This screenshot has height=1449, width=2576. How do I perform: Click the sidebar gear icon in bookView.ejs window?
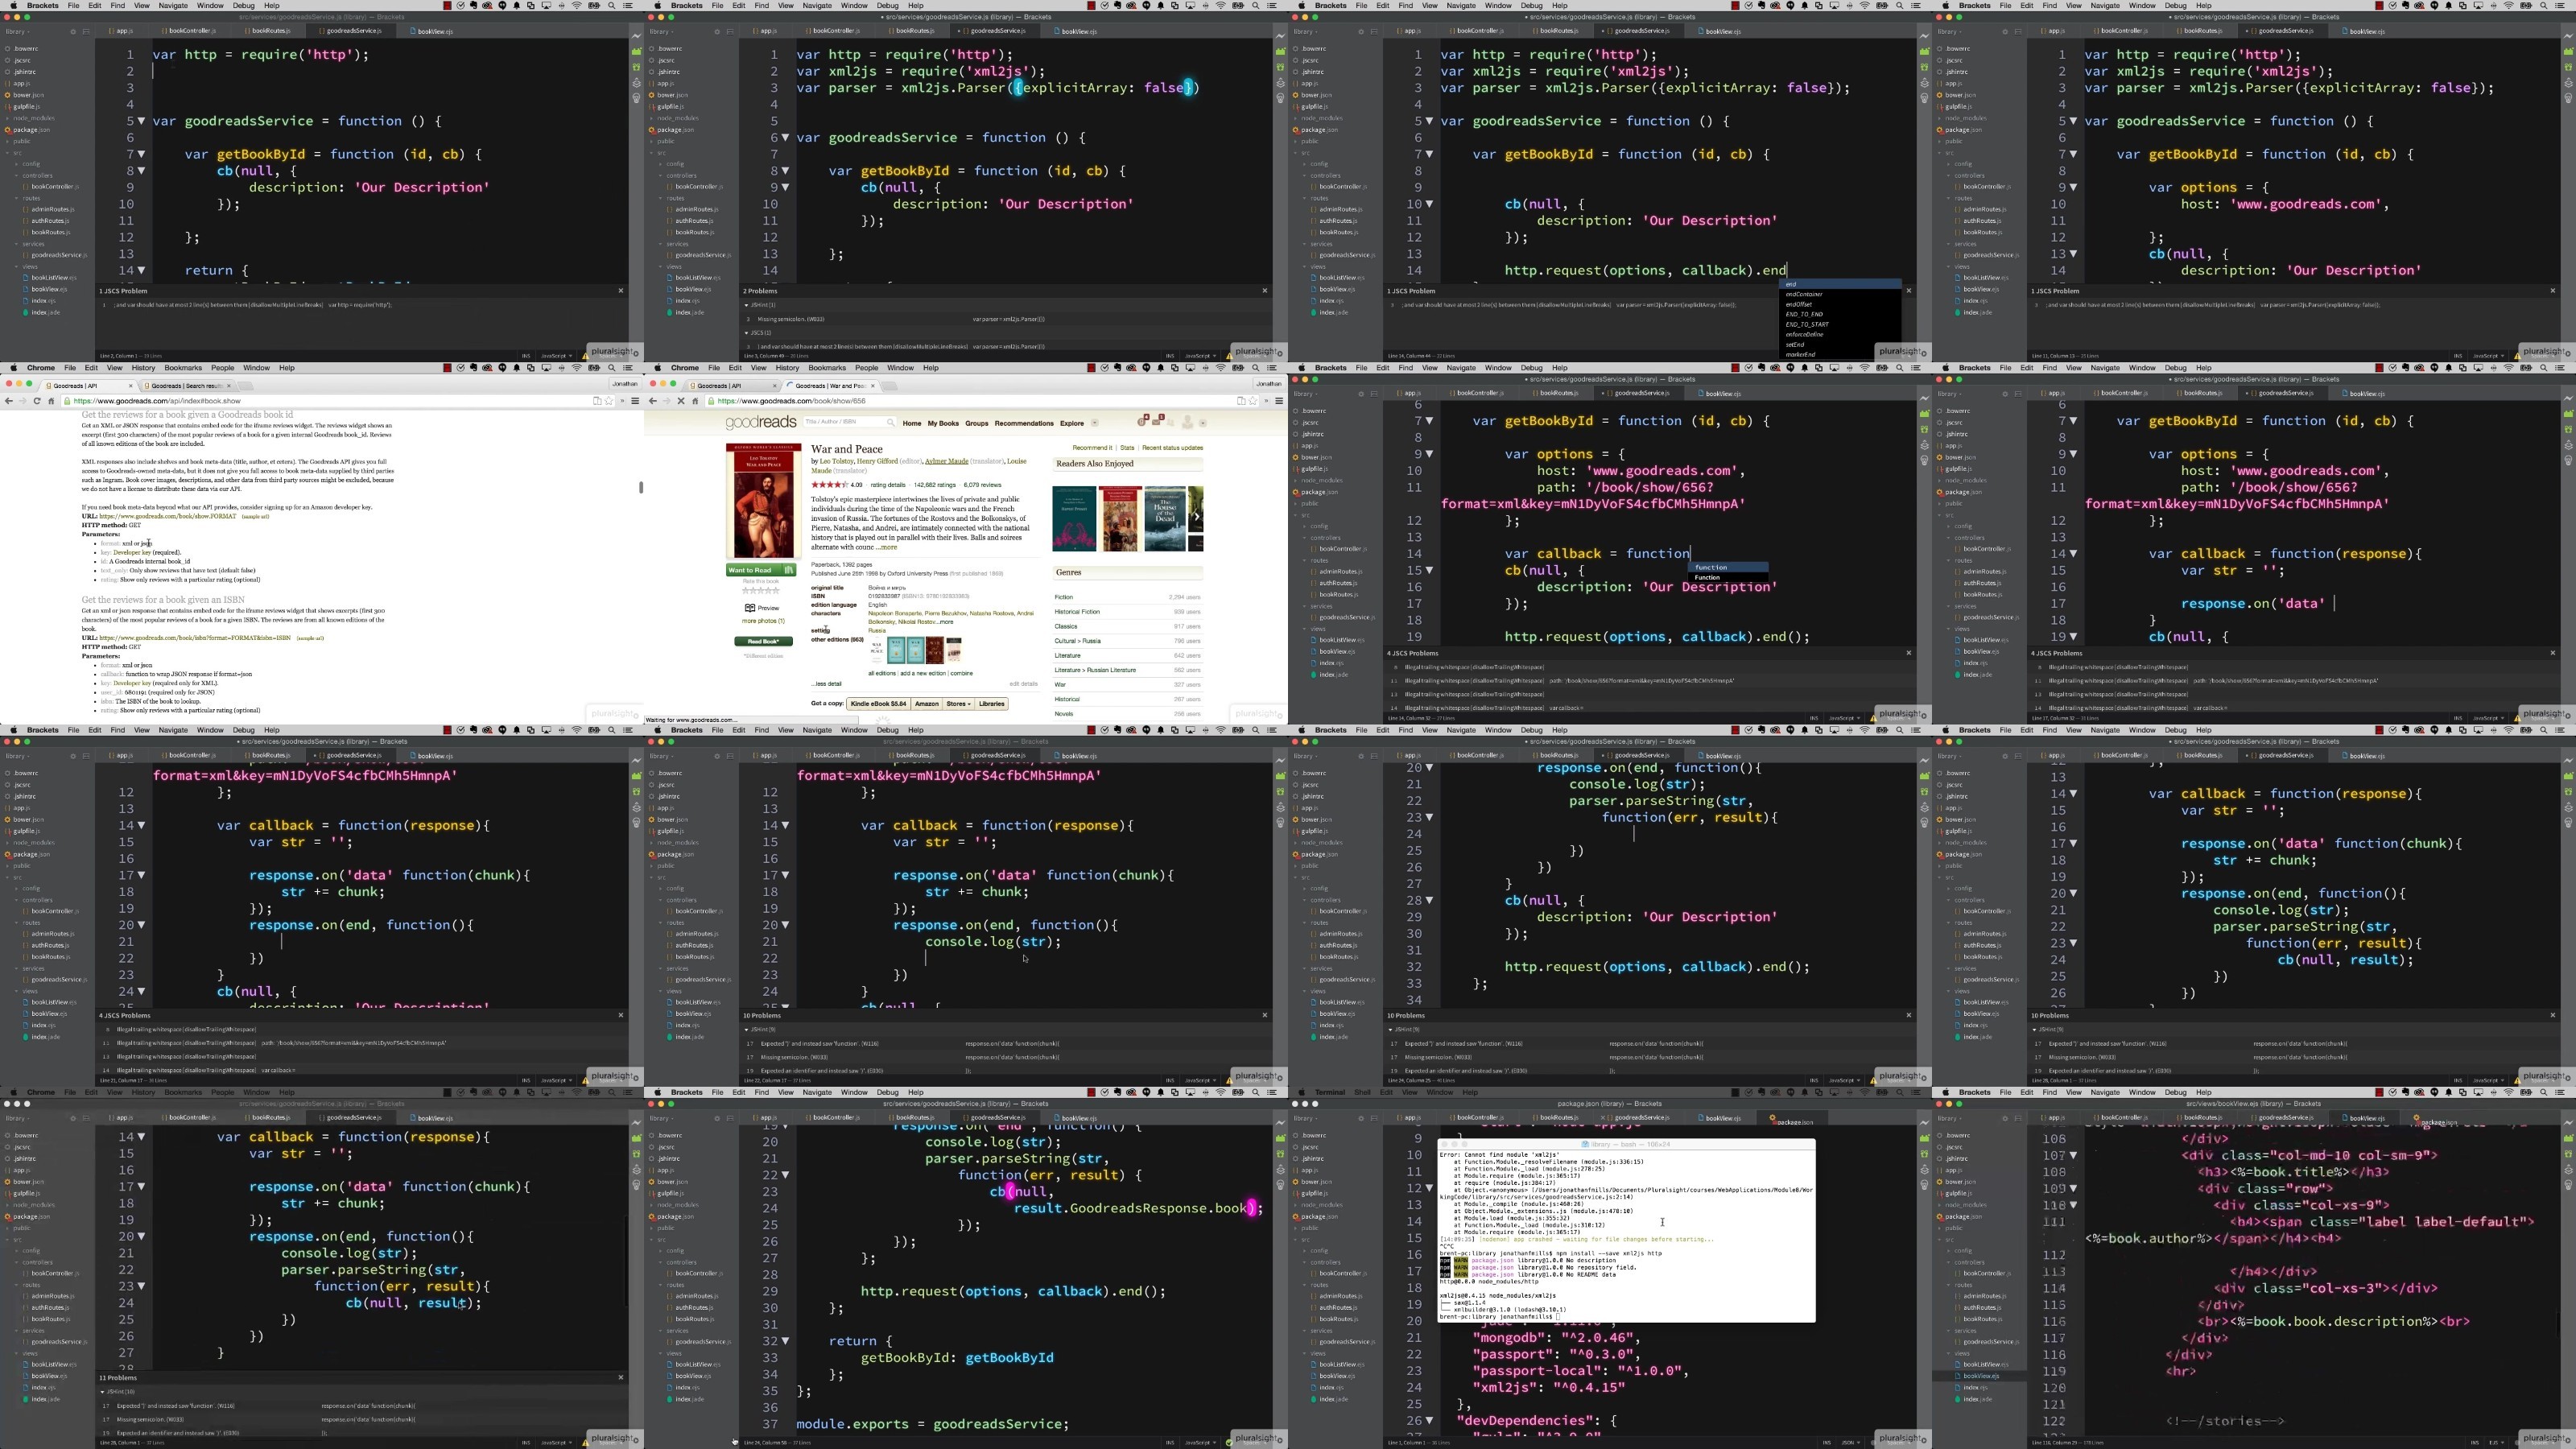(2005, 1119)
